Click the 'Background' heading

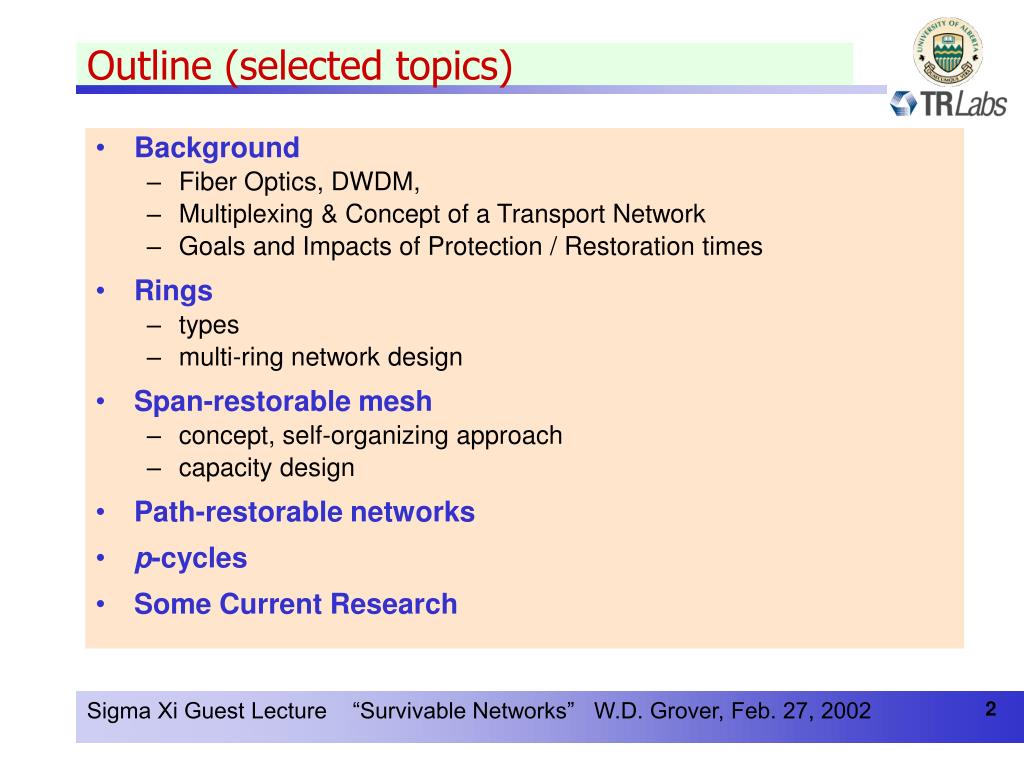tap(217, 148)
